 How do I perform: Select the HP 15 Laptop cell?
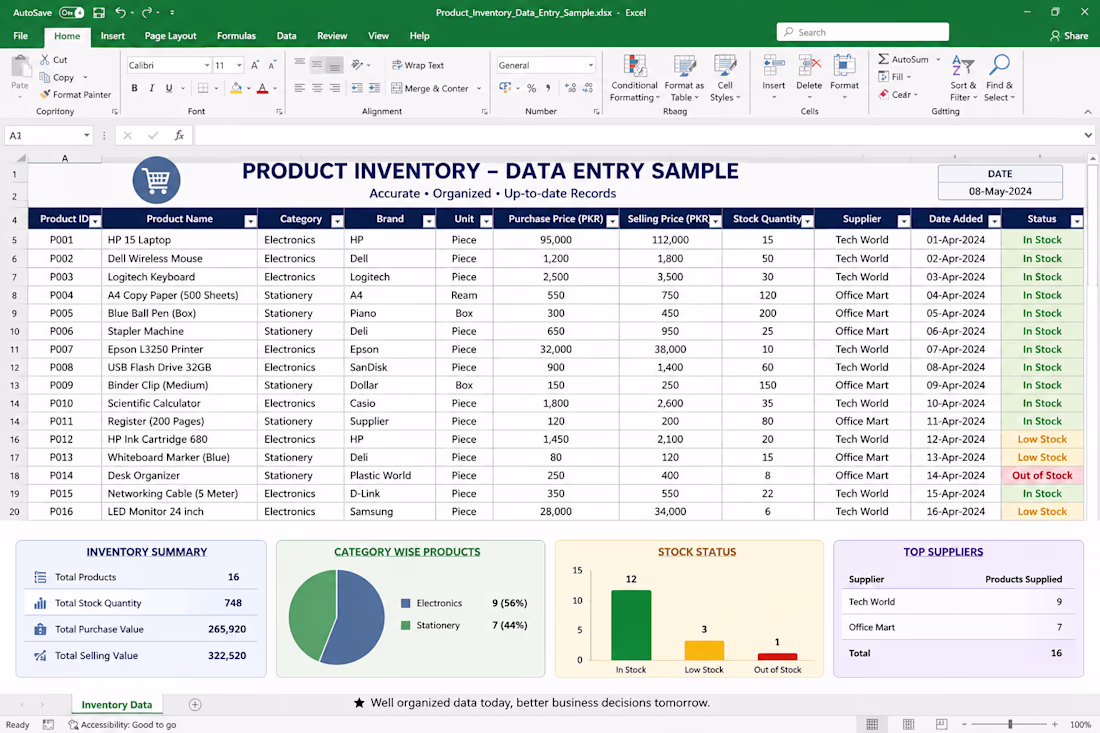(x=179, y=240)
